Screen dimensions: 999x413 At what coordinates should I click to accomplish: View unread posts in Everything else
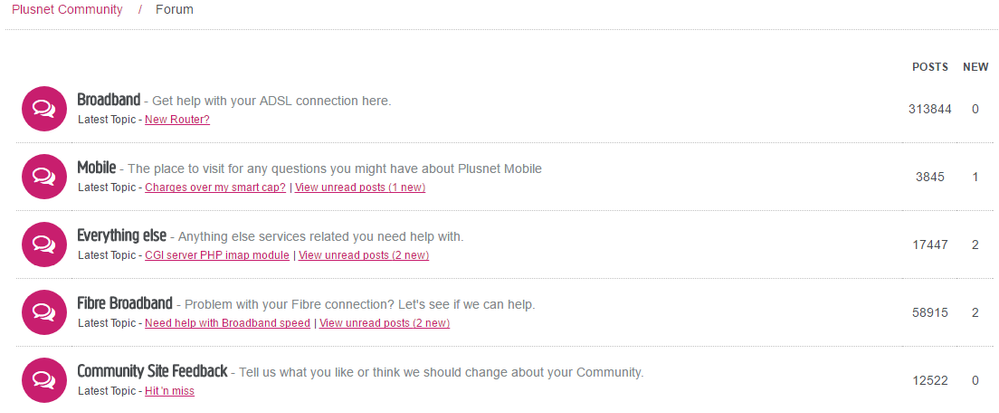click(363, 256)
